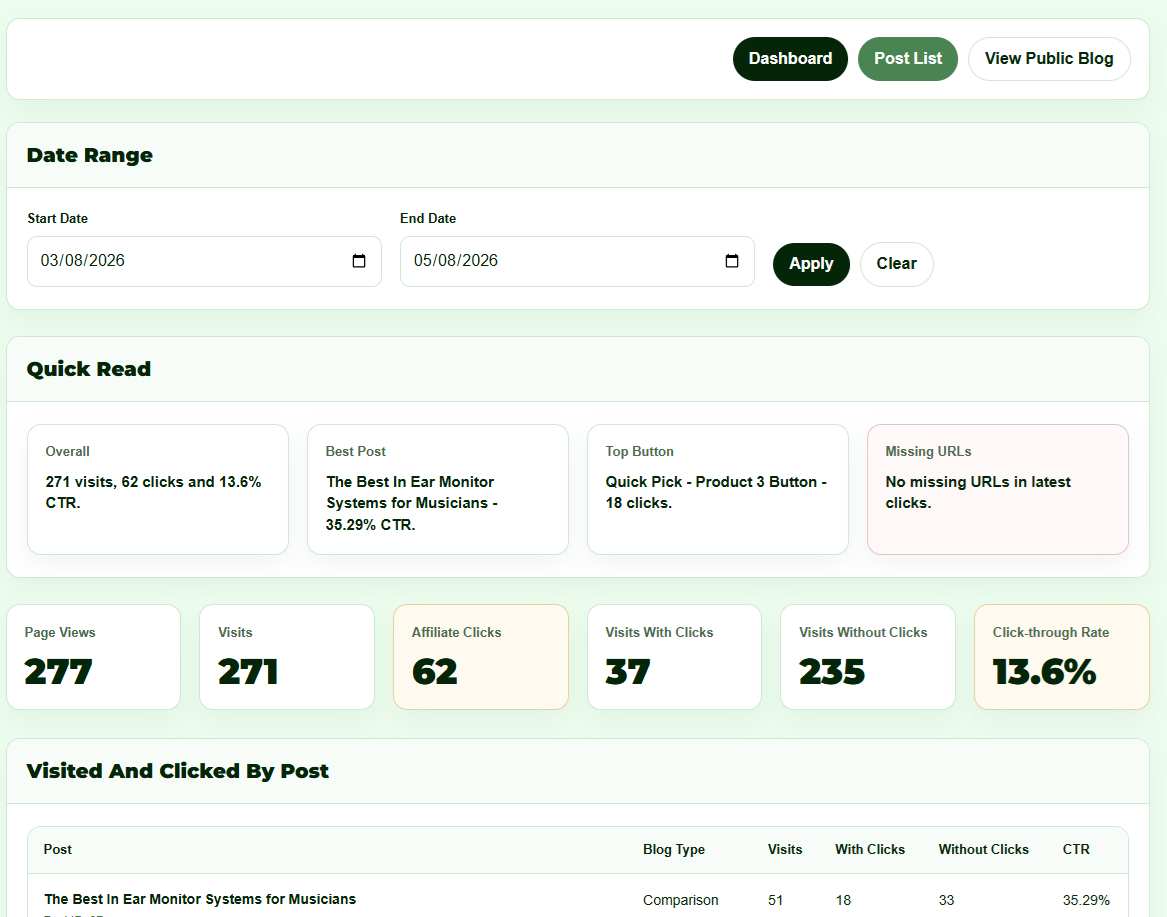The image size is (1167, 917).
Task: Go to the Dashboard page
Action: point(790,59)
